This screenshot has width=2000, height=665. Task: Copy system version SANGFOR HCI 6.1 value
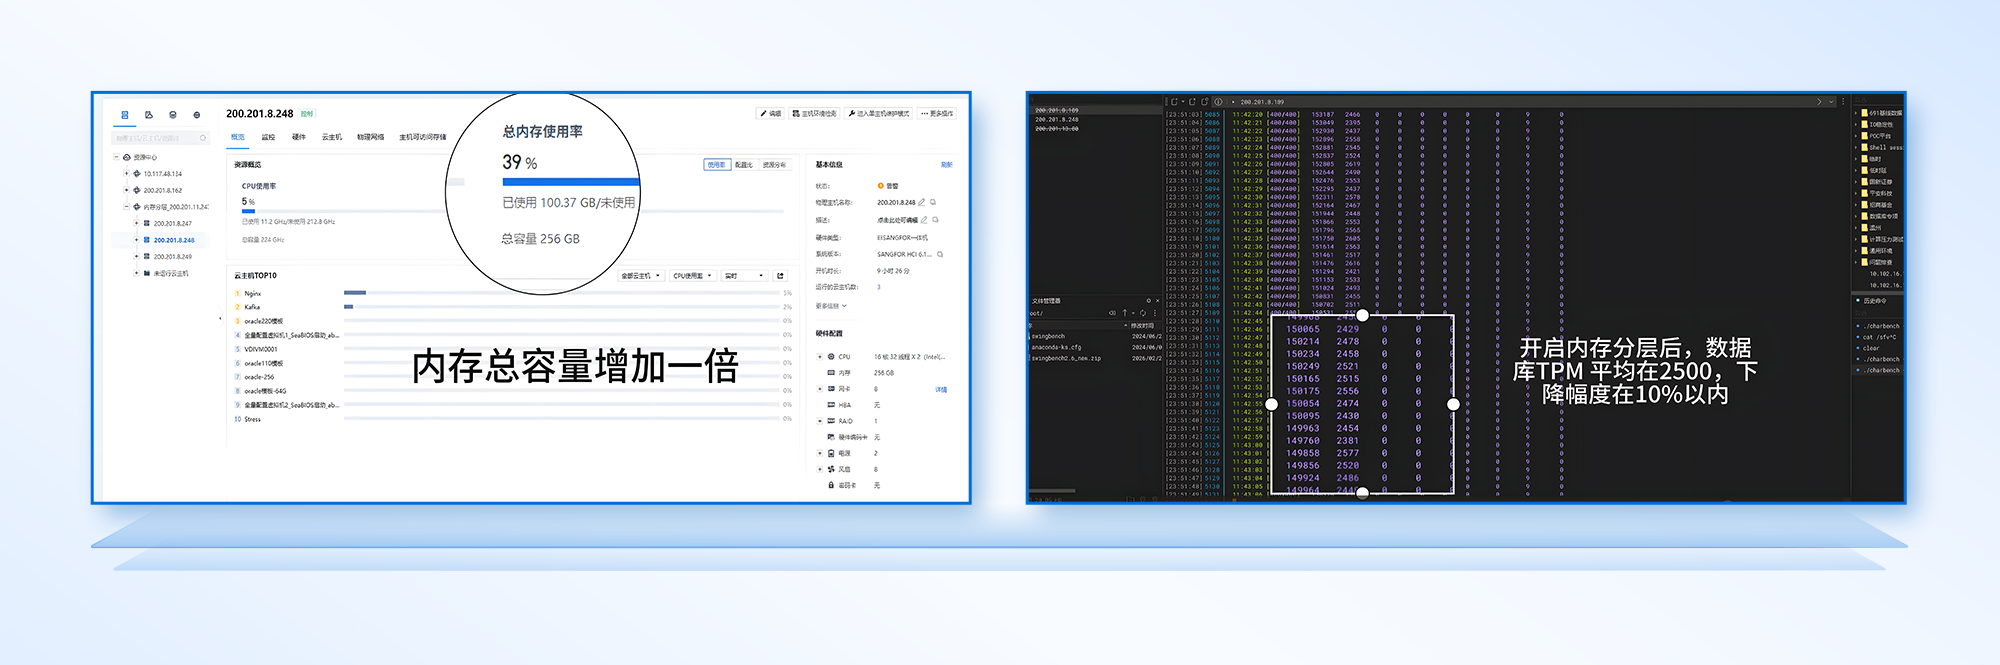(940, 254)
